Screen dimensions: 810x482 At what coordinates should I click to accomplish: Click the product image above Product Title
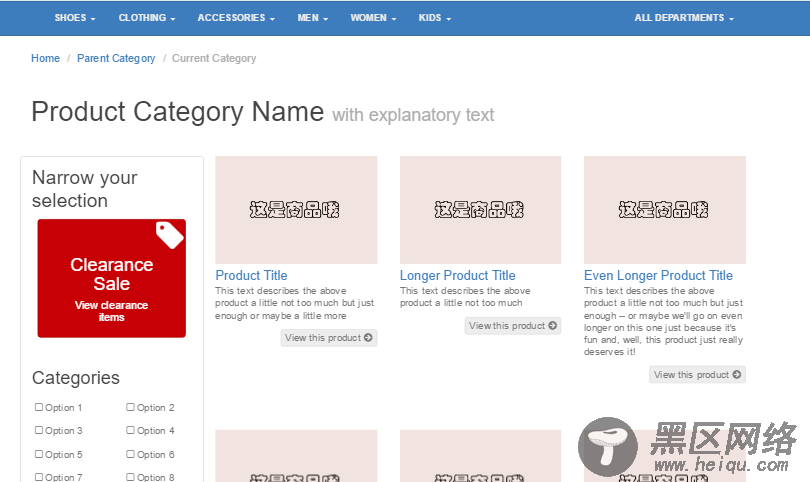tap(296, 210)
